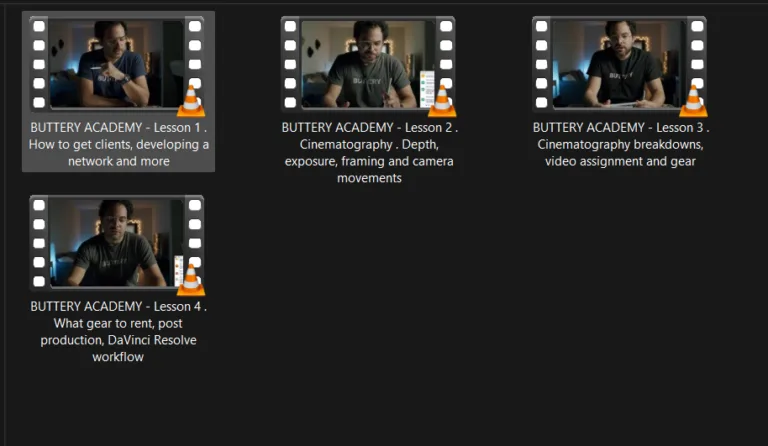Select the Lesson 4 video thumbnail
Screen dimensions: 768x446
[x=116, y=243]
